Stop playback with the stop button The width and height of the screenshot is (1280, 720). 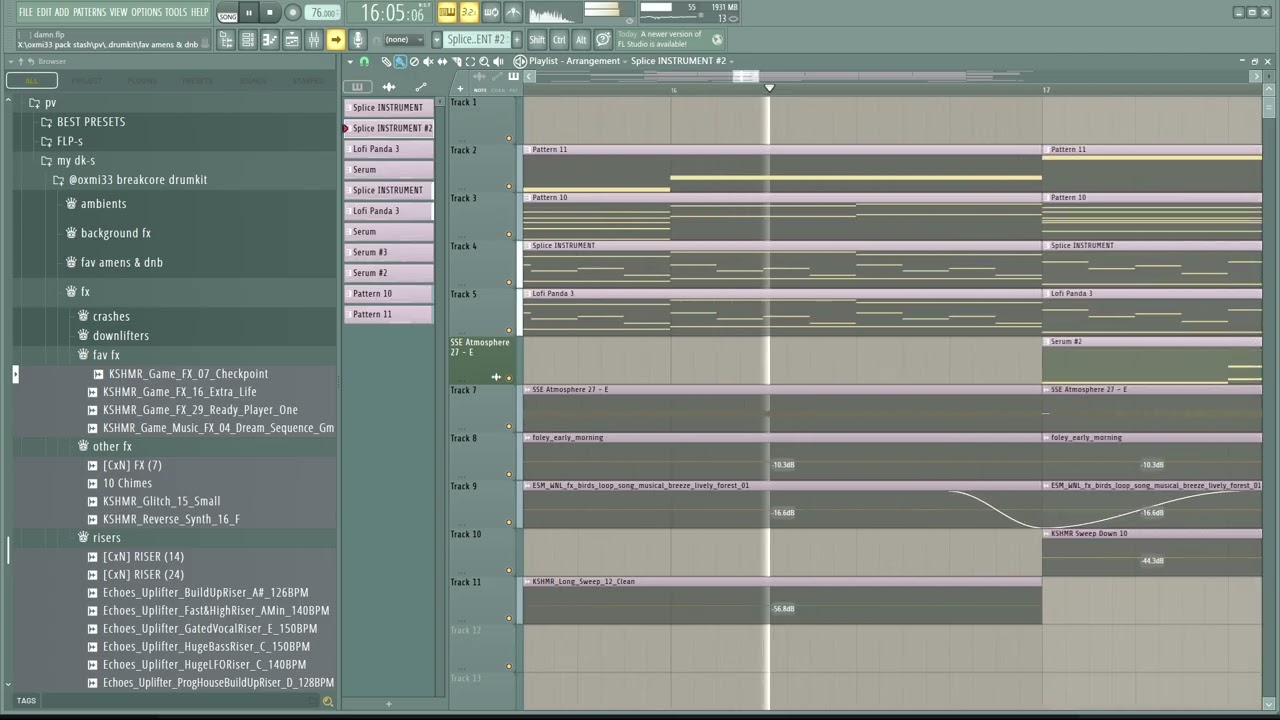coord(269,13)
